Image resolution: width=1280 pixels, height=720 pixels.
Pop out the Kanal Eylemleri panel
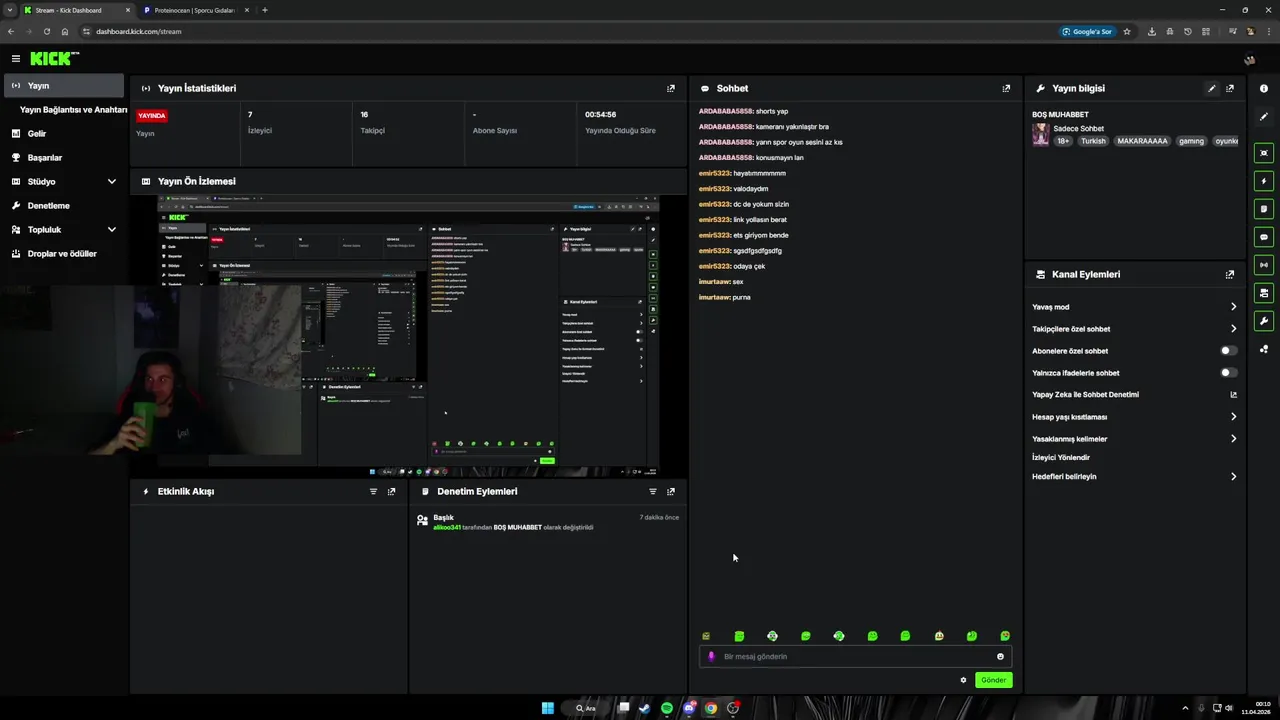1230,274
